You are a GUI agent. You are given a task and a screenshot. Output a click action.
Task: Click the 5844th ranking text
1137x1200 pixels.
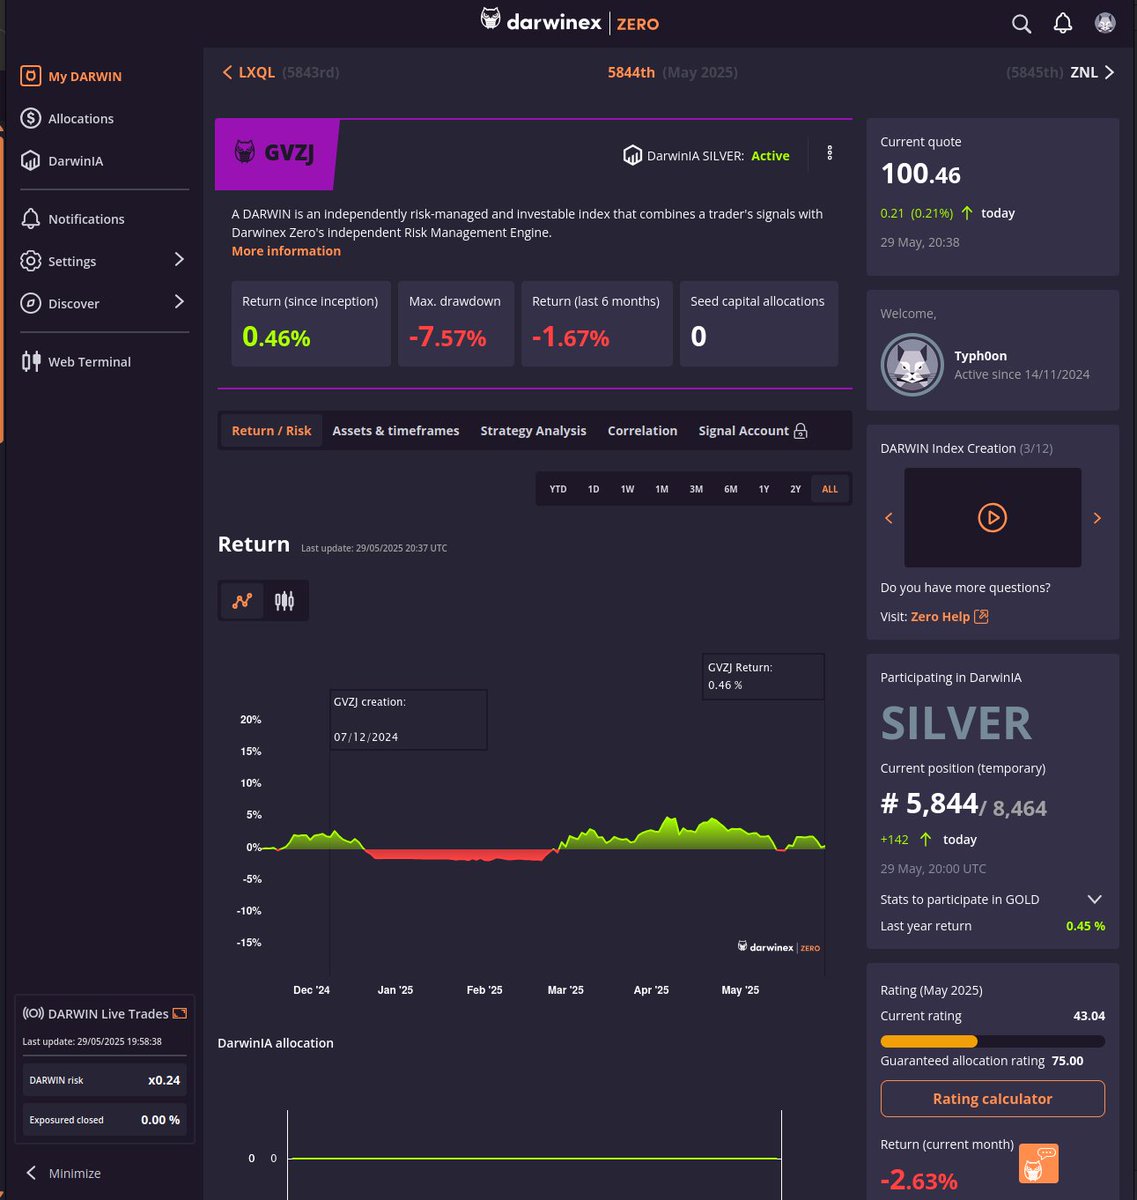[x=631, y=72]
